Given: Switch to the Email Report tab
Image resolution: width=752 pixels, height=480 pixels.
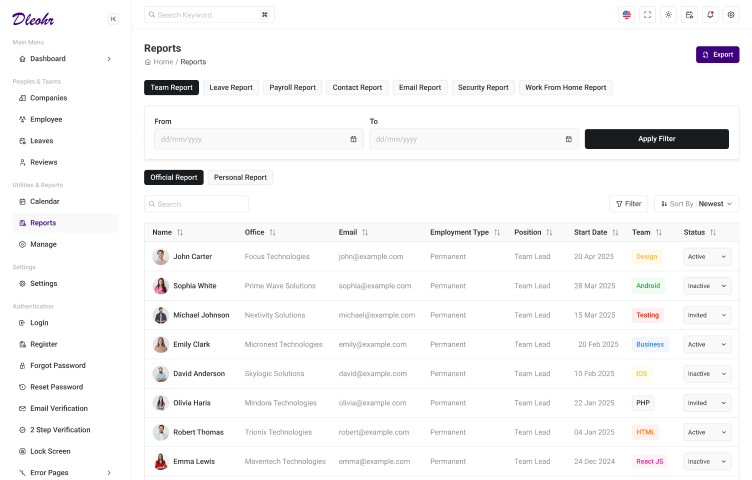Looking at the screenshot, I should pos(420,87).
